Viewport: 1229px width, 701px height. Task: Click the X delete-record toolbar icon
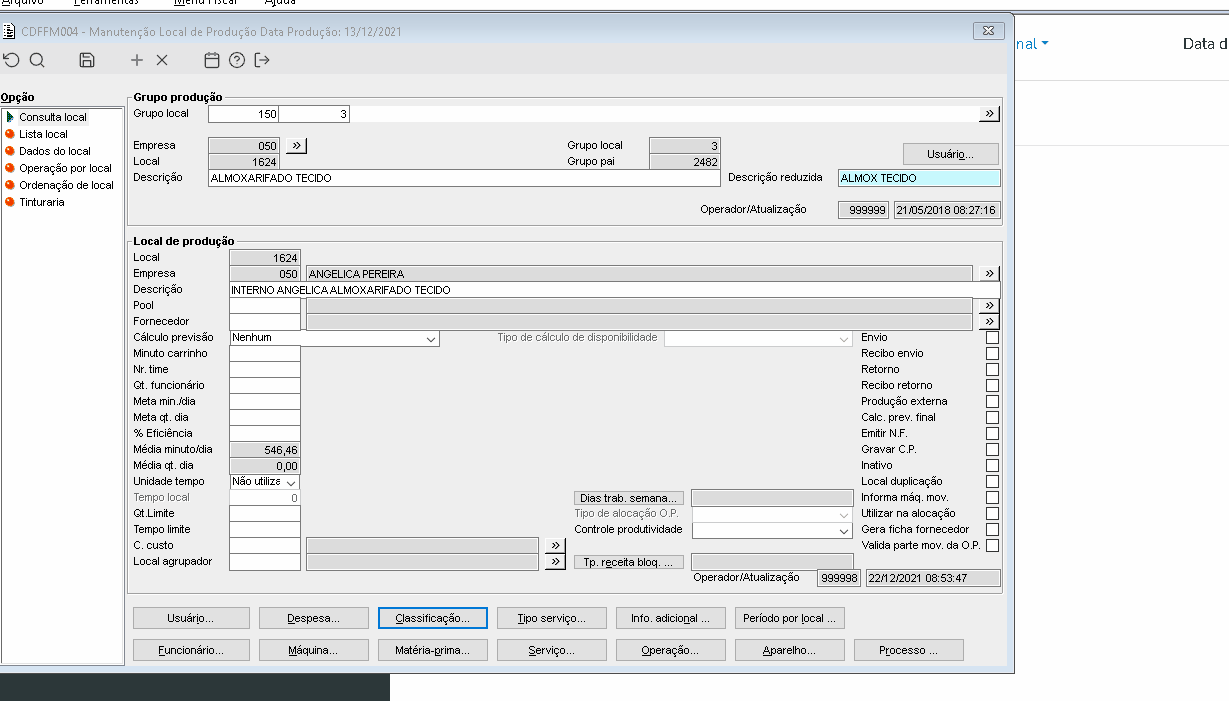[x=162, y=60]
